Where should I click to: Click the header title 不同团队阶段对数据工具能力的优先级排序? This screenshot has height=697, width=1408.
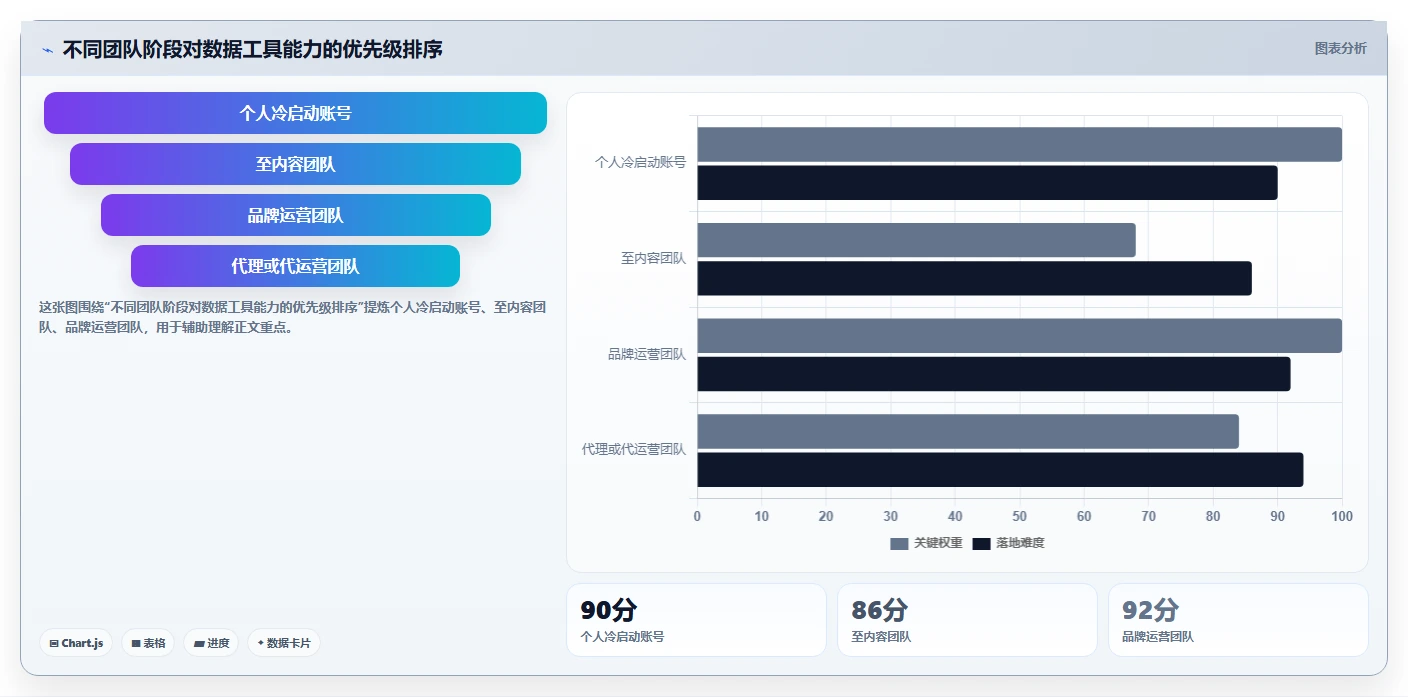tap(252, 49)
